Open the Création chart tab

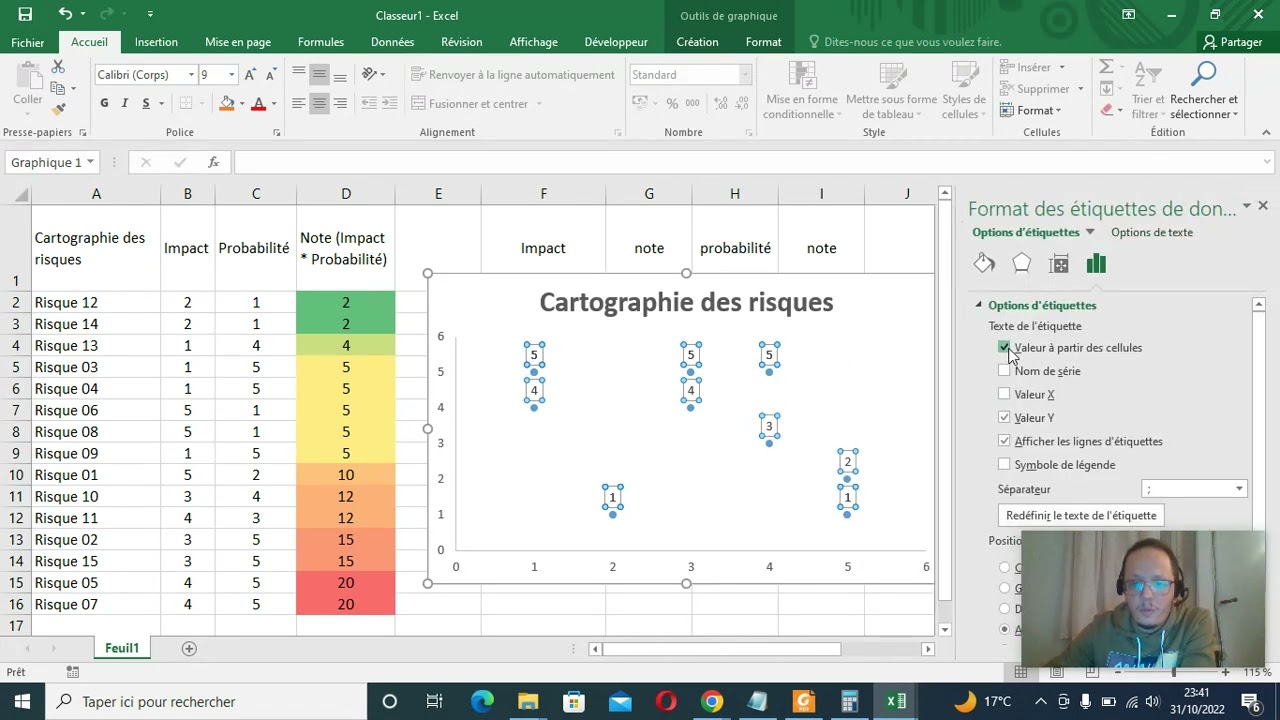tap(697, 42)
